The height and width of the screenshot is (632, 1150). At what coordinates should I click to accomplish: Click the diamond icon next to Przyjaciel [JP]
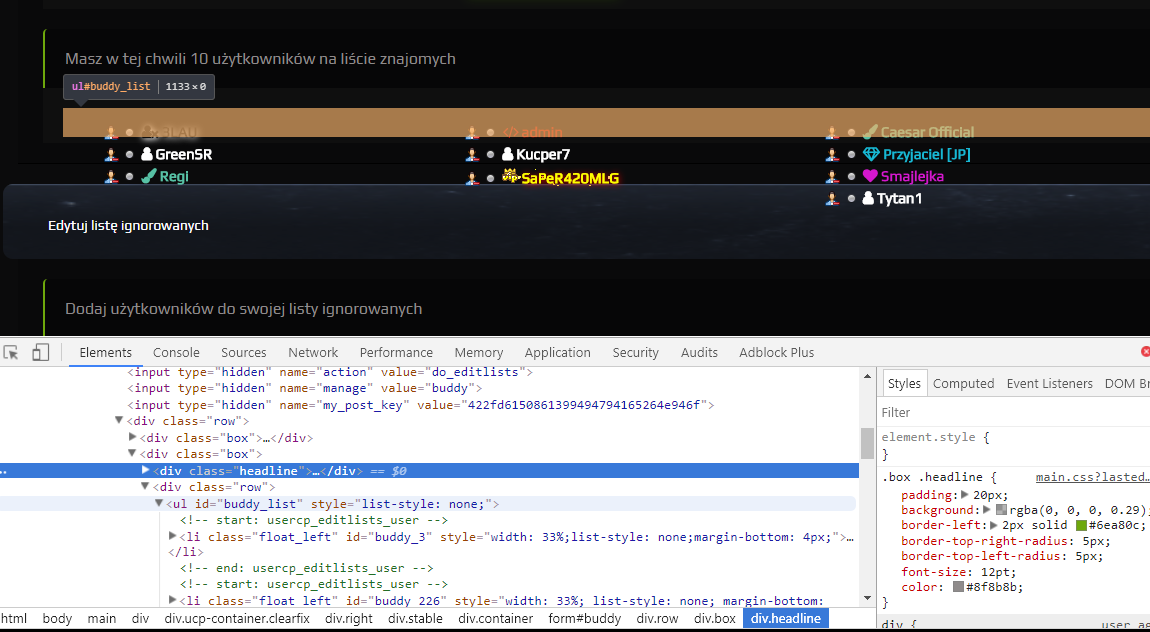(x=871, y=154)
